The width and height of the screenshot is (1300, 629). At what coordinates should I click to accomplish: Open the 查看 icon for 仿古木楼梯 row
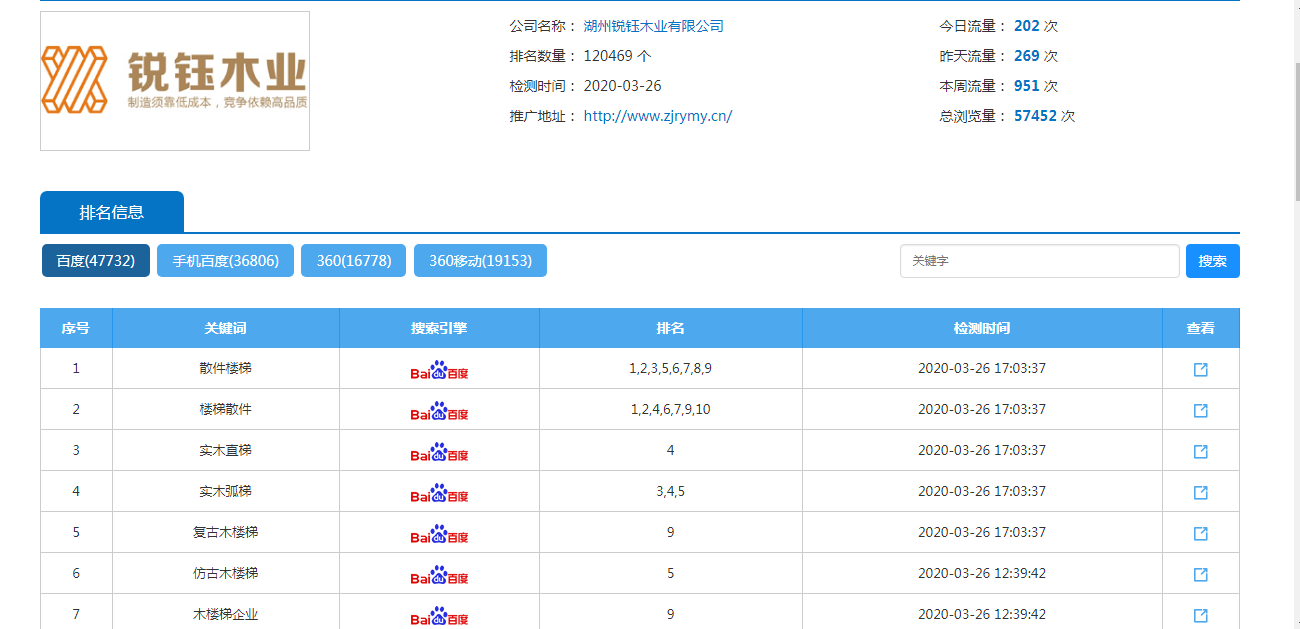pos(1200,573)
